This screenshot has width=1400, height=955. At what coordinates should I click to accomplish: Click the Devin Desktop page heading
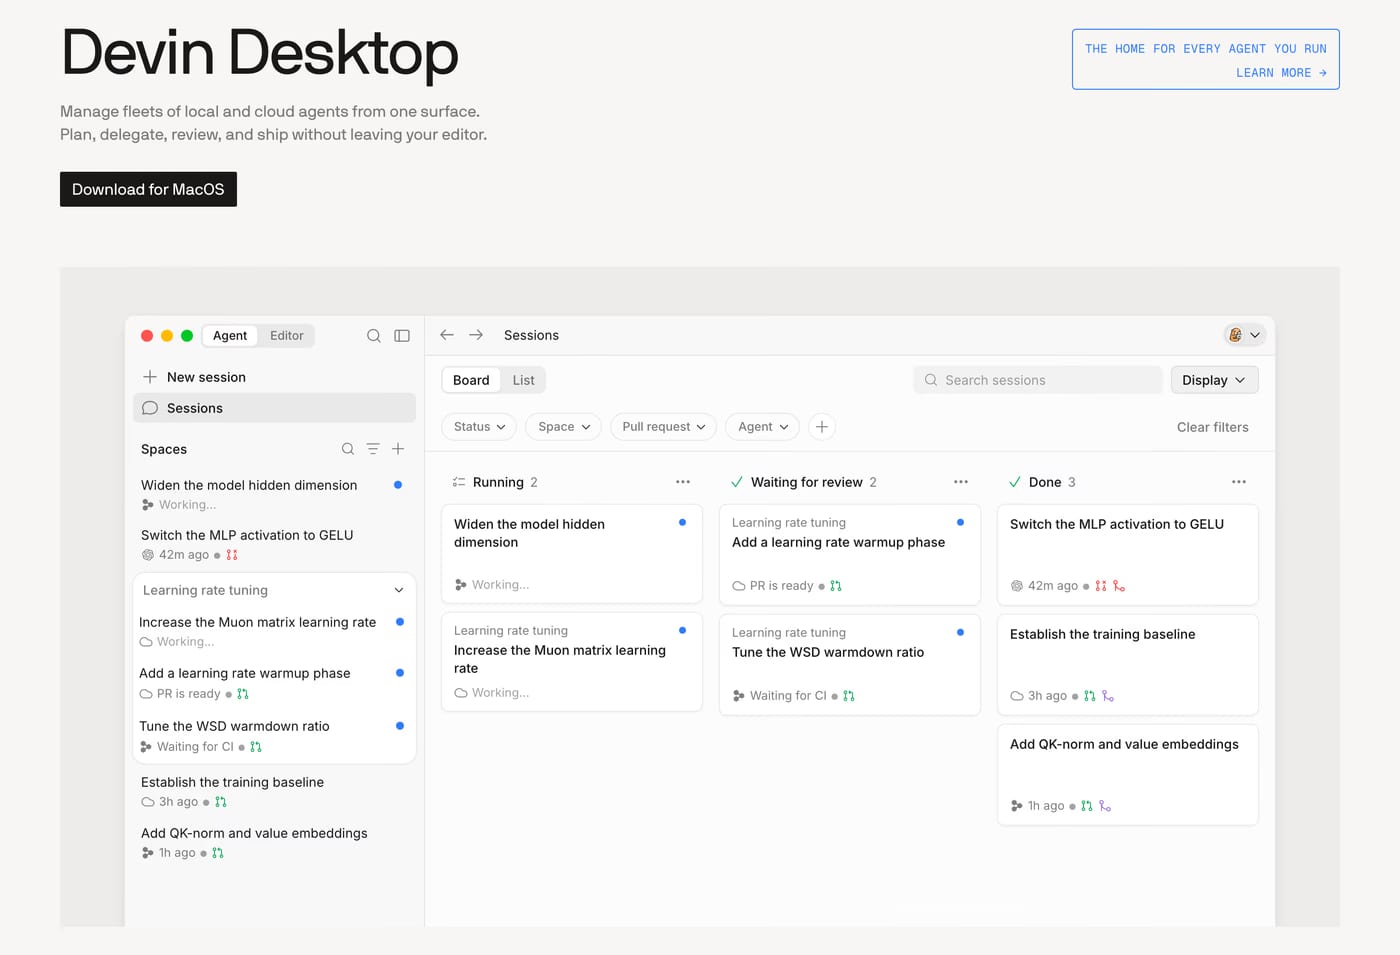(259, 53)
